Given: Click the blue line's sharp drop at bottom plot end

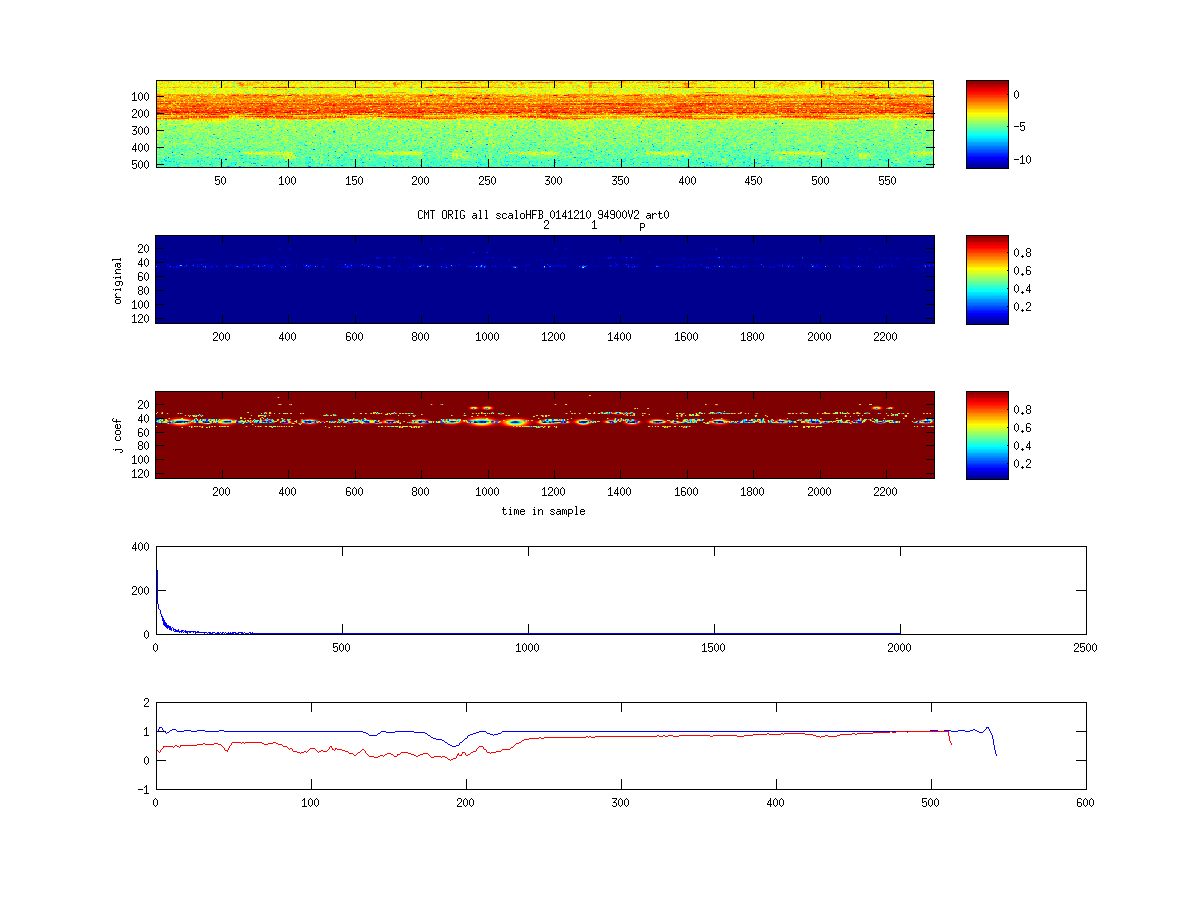Looking at the screenshot, I should click(994, 745).
